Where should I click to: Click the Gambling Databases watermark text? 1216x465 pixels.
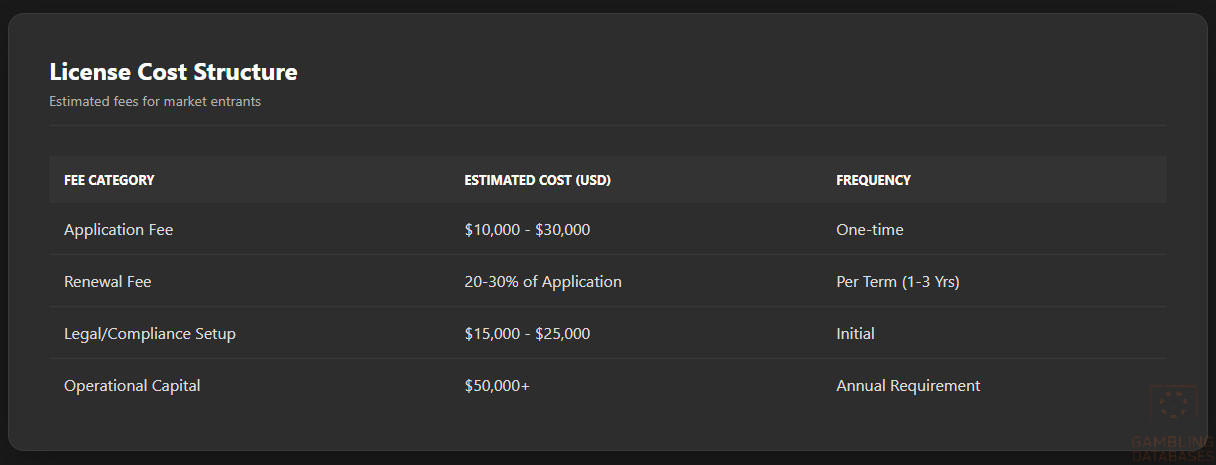(x=1172, y=448)
